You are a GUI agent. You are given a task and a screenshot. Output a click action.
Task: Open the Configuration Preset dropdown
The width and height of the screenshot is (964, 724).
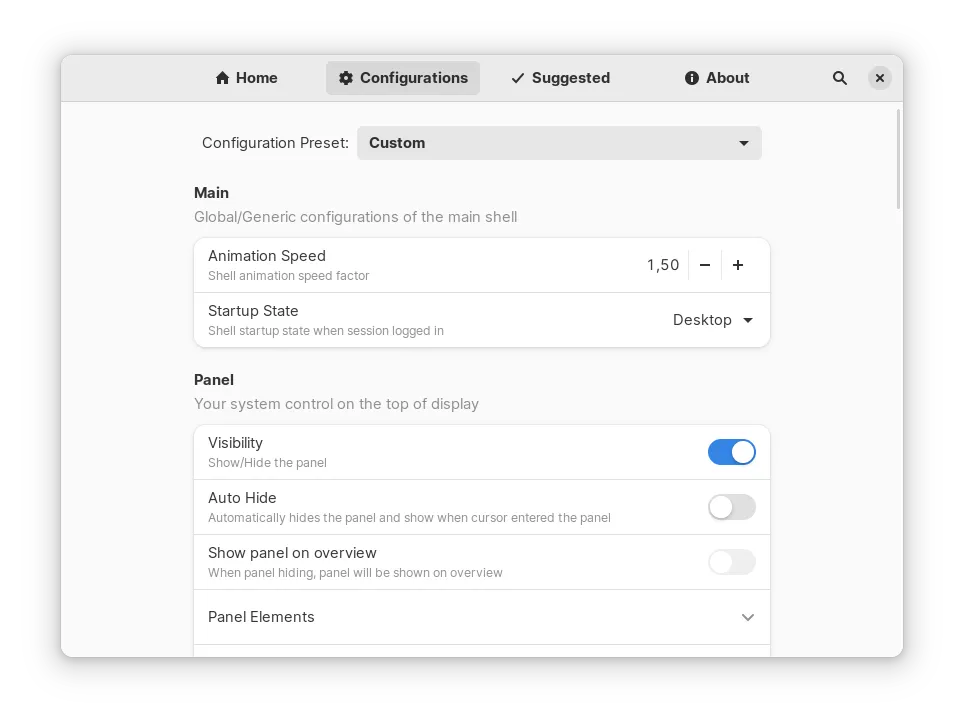[x=559, y=143]
